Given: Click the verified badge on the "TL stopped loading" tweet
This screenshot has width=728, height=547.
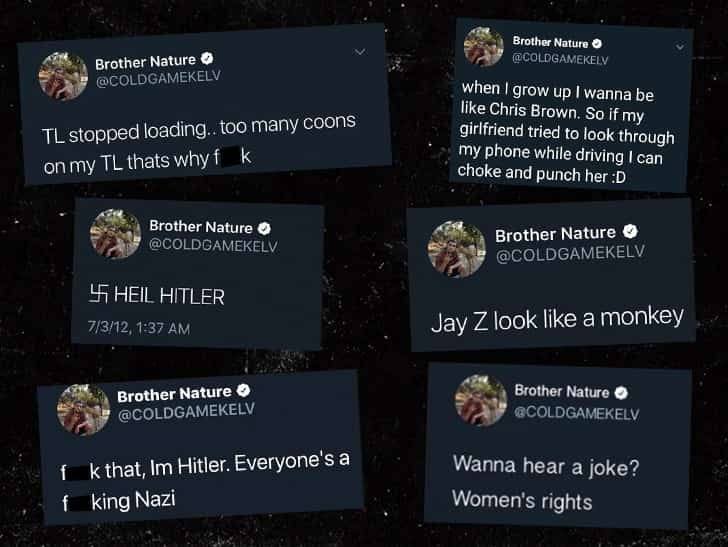Looking at the screenshot, I should click(x=207, y=59).
